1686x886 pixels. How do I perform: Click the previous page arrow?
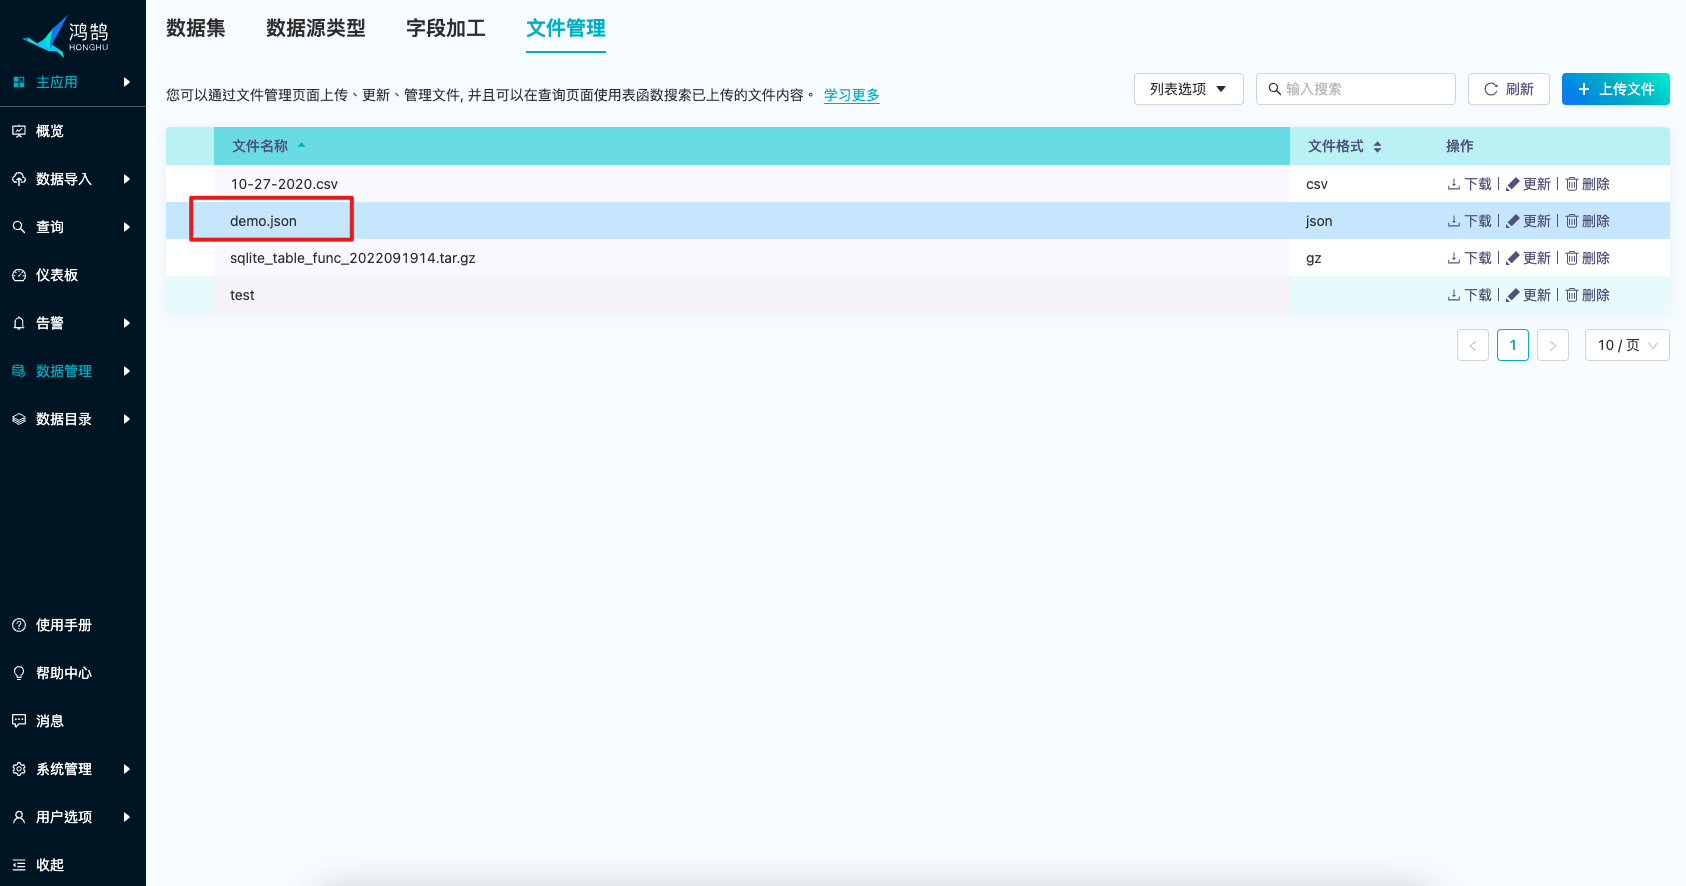point(1473,345)
